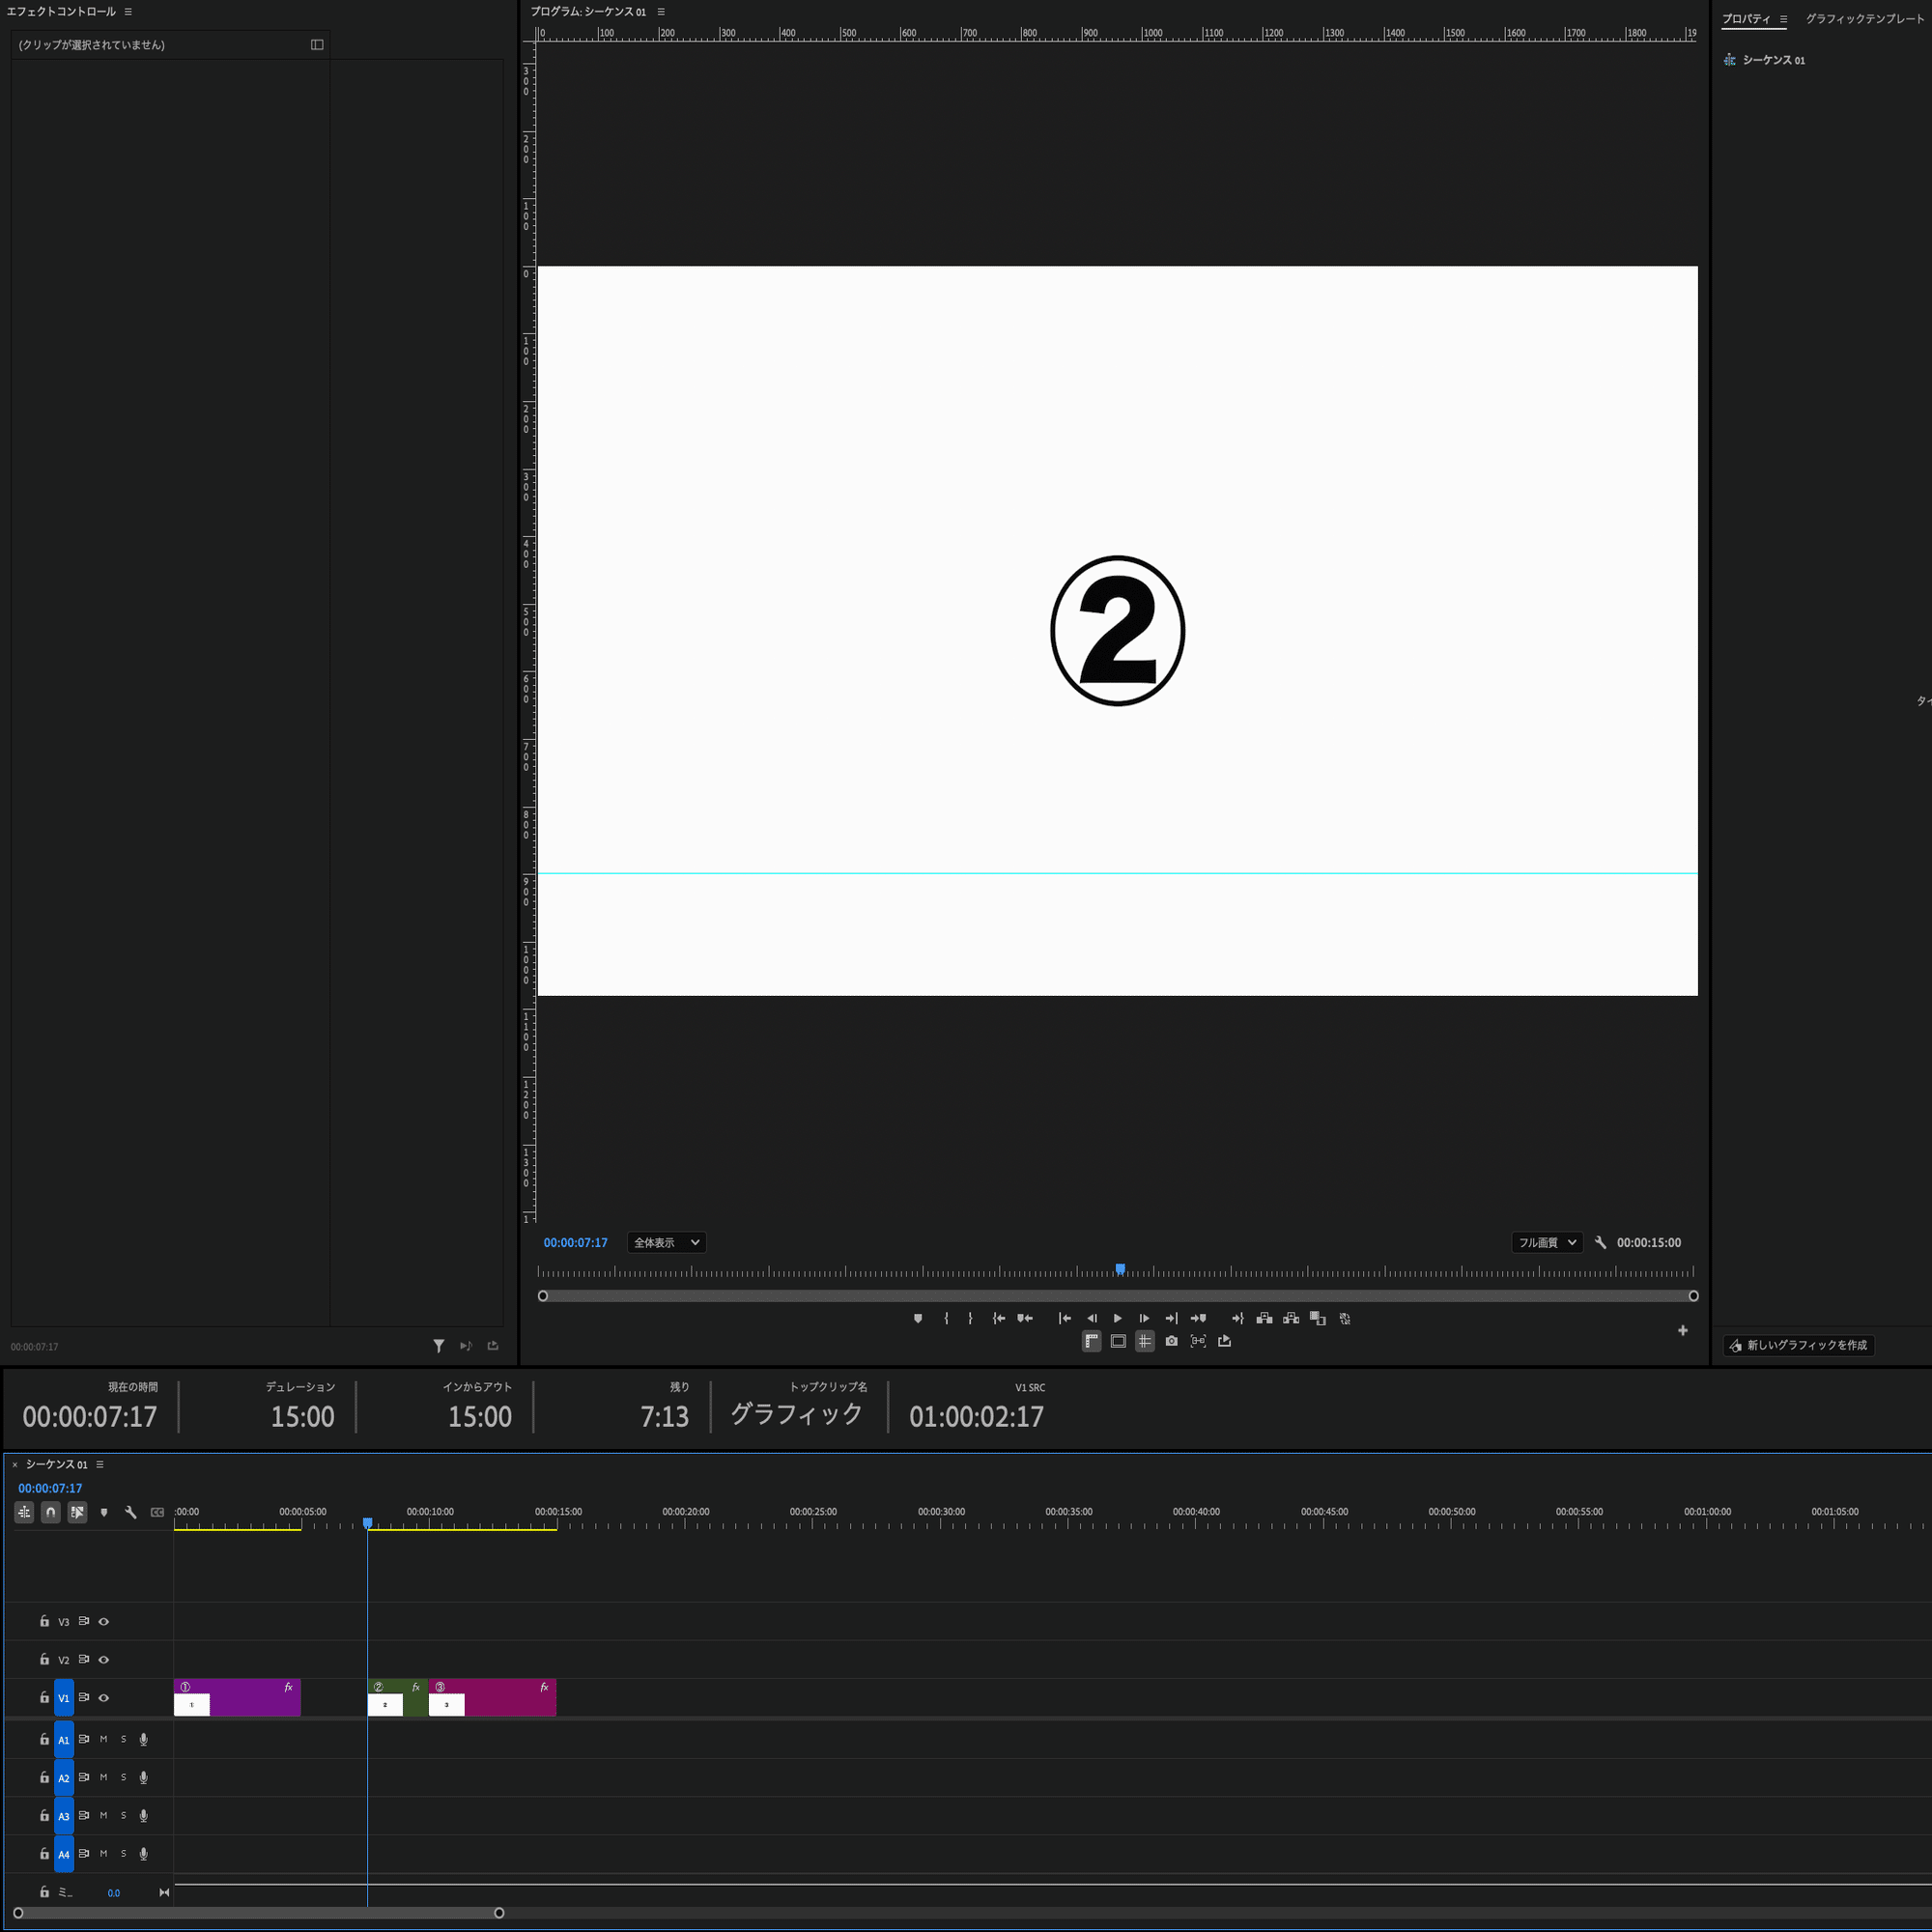Click 新しいグラフィックを作成 button
The height and width of the screenshot is (1932, 1932).
pyautogui.click(x=1798, y=1345)
